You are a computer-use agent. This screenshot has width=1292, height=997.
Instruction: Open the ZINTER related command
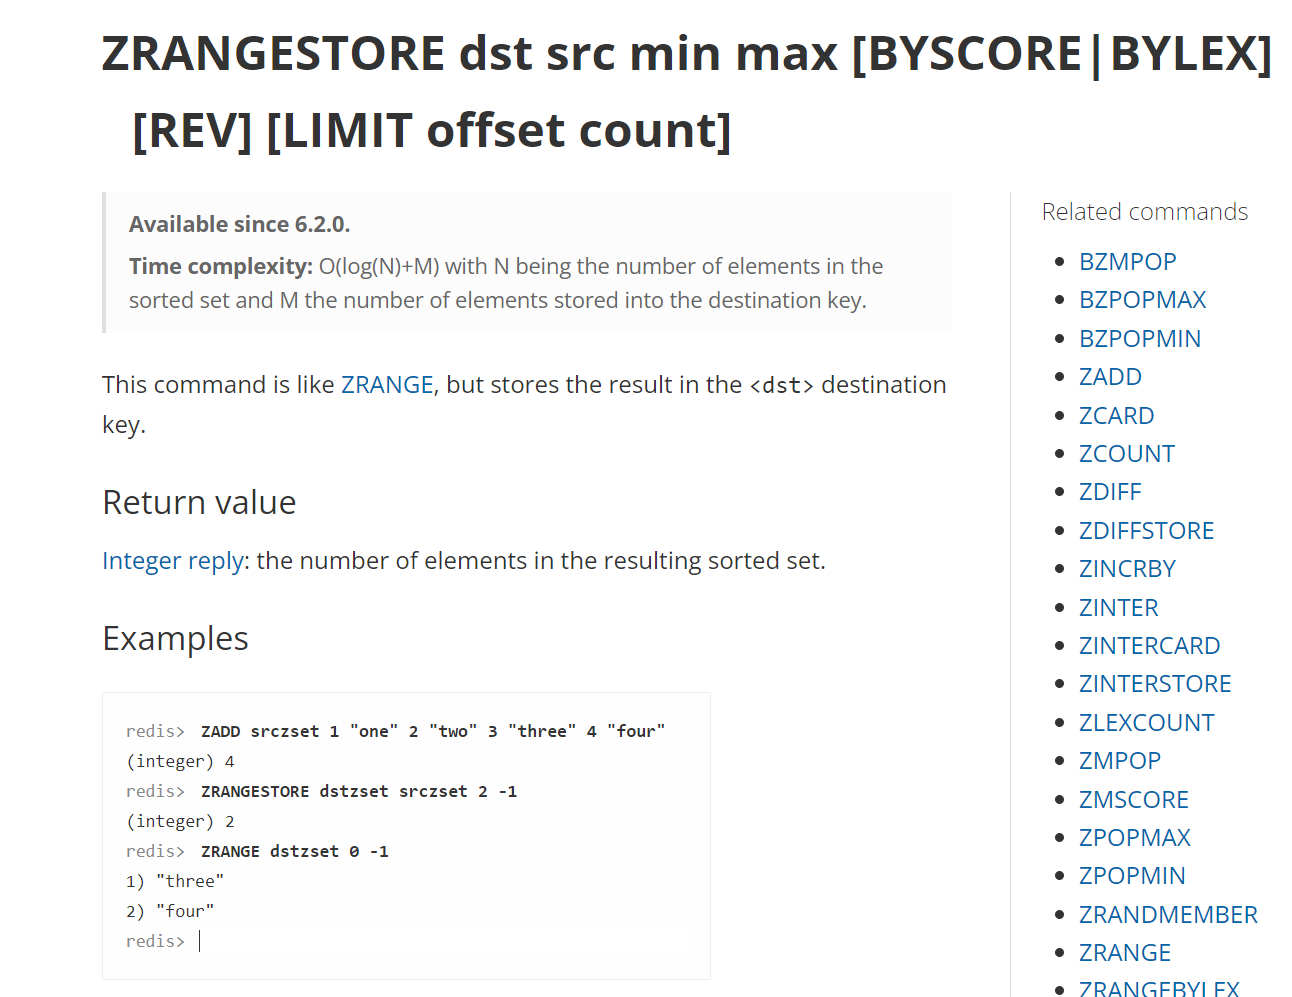[1118, 607]
